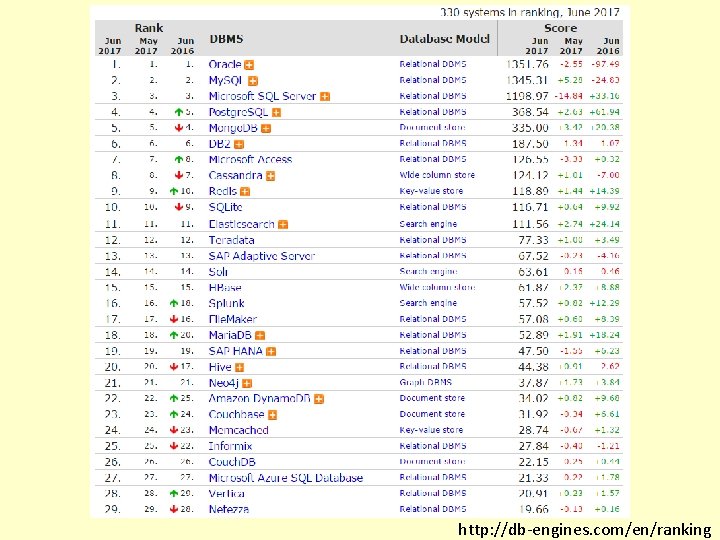Open the Microsoft SQL Server link
720x540 pixels.
[262, 96]
